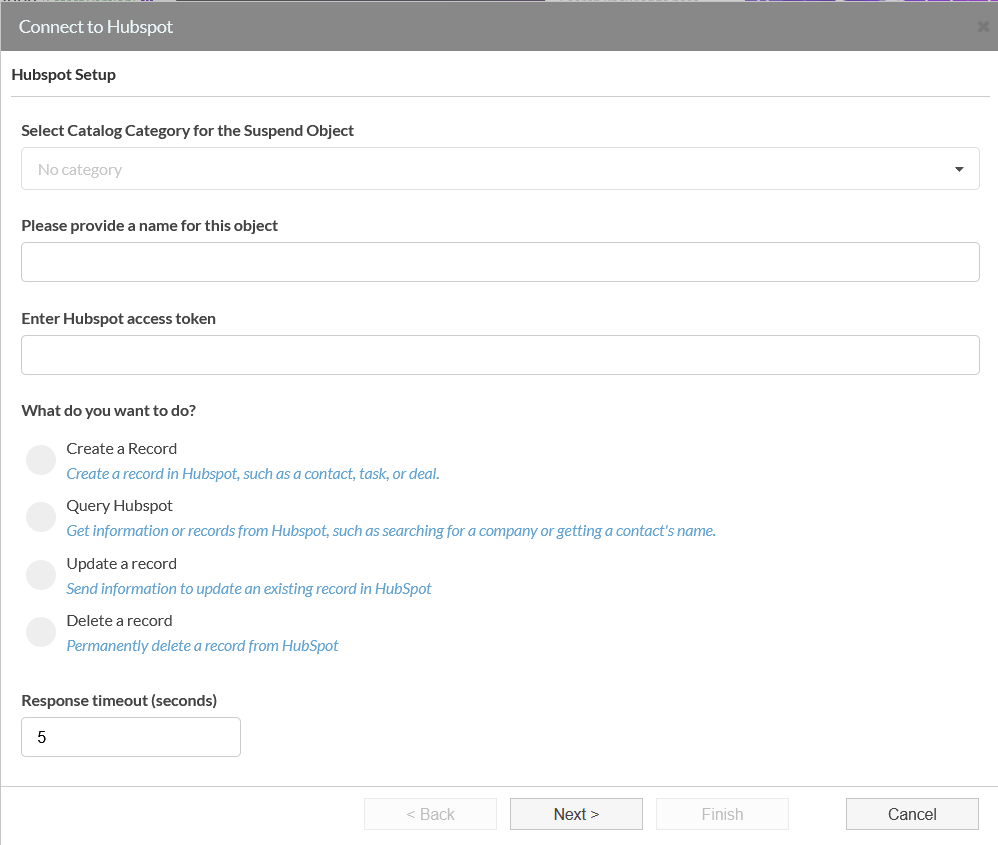Click 'Response timeout (seconds)' label
The width and height of the screenshot is (998, 845).
pyautogui.click(x=119, y=701)
